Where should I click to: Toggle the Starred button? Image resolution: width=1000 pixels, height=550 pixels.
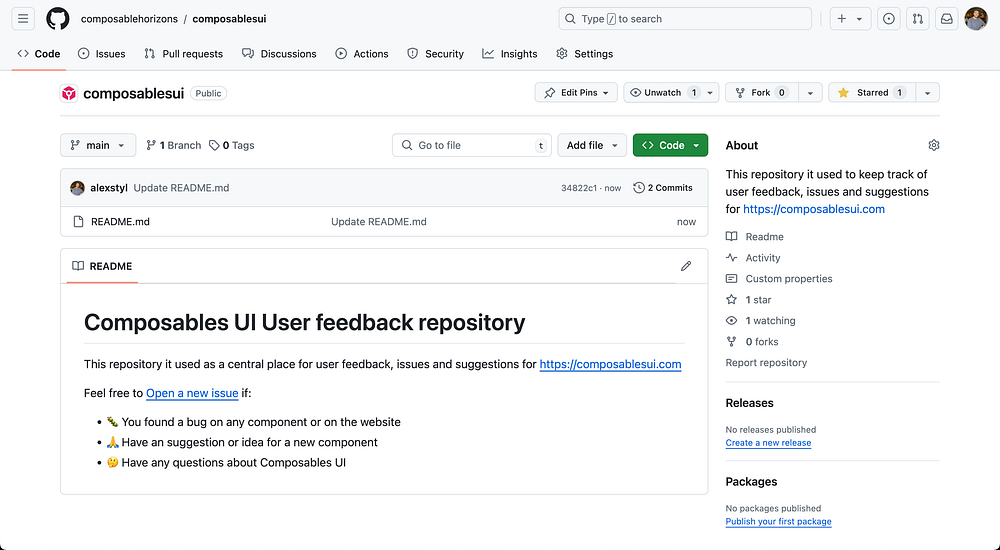point(871,93)
